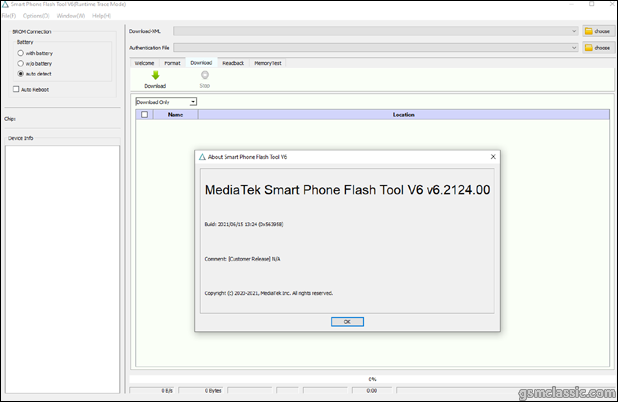Click the 0 B/s status bar field
The height and width of the screenshot is (402, 618).
point(153,391)
